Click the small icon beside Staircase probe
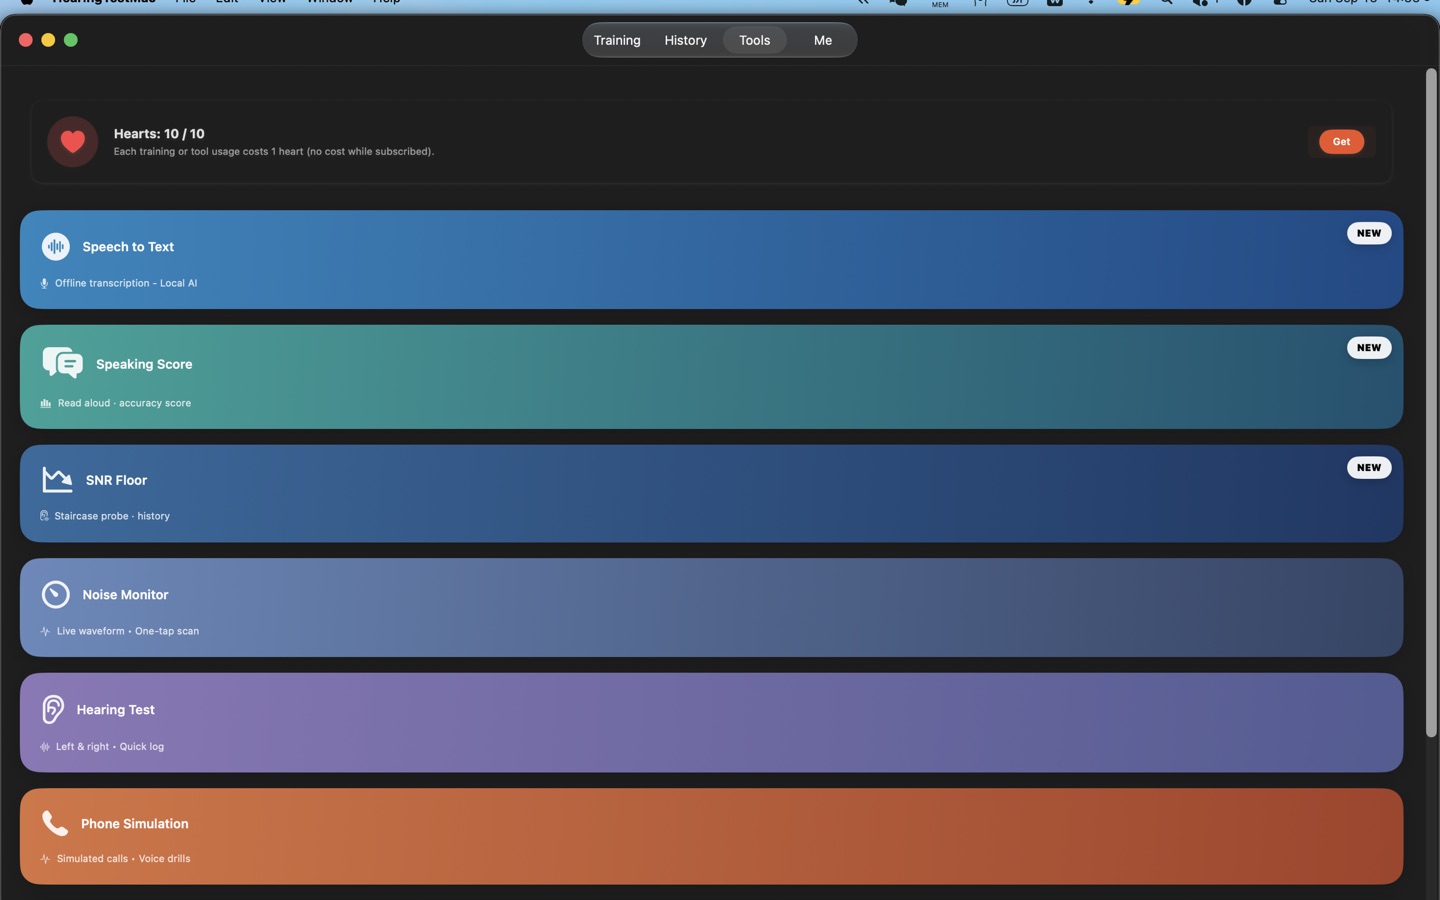Viewport: 1440px width, 900px height. pos(44,516)
